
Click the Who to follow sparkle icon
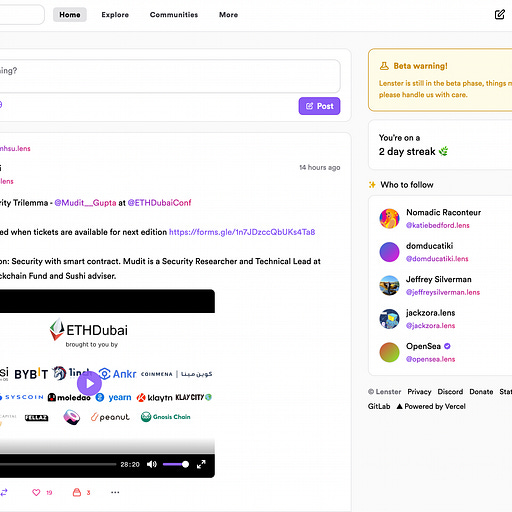click(x=372, y=185)
